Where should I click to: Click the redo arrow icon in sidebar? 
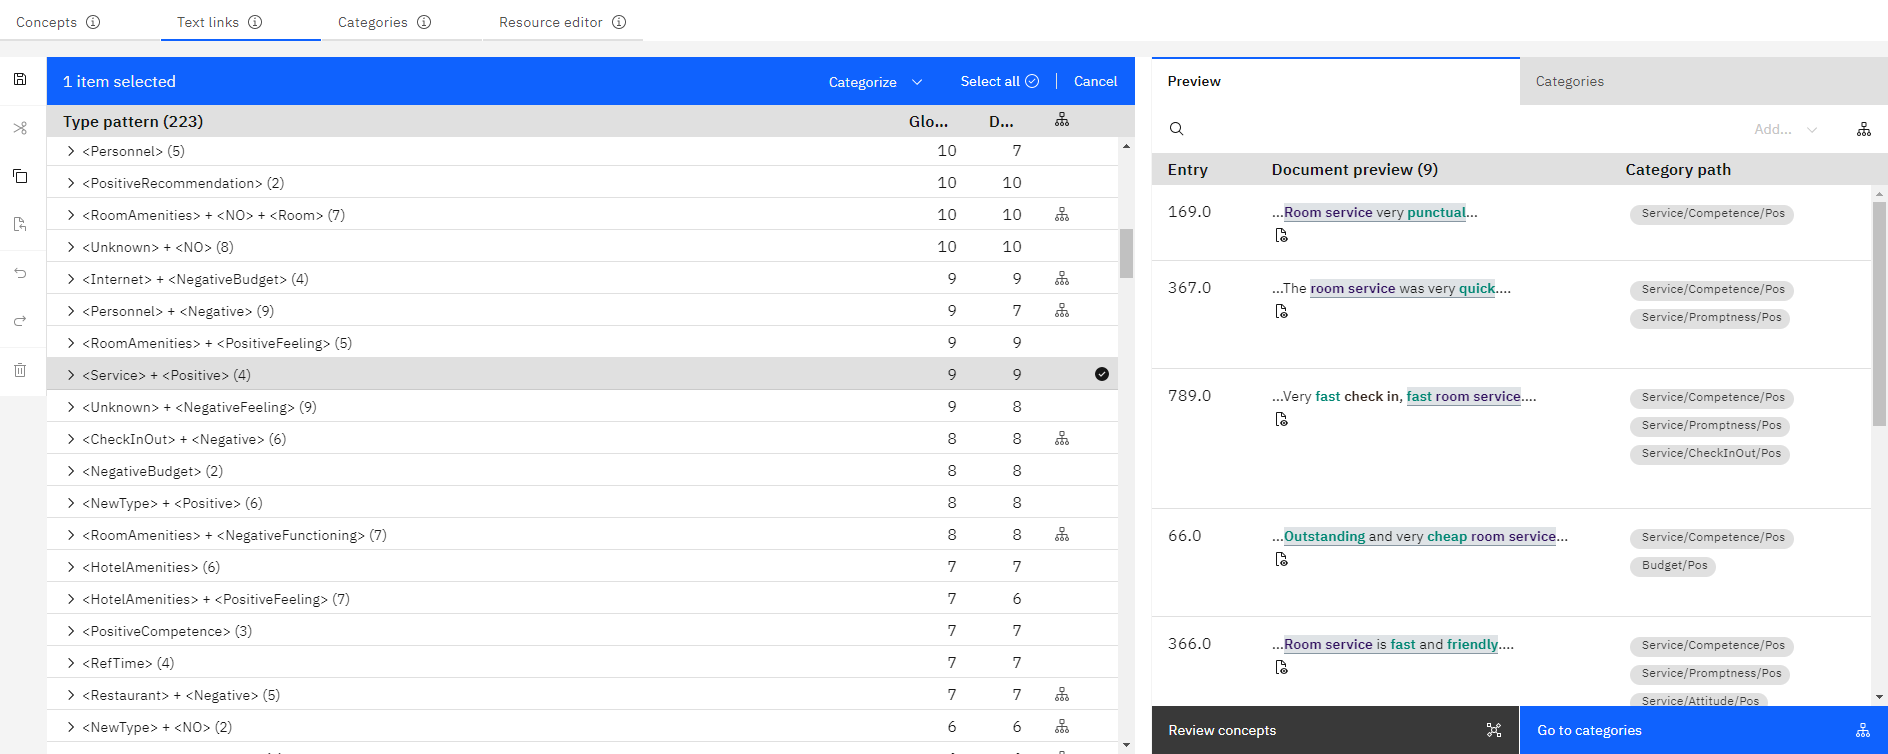(20, 321)
